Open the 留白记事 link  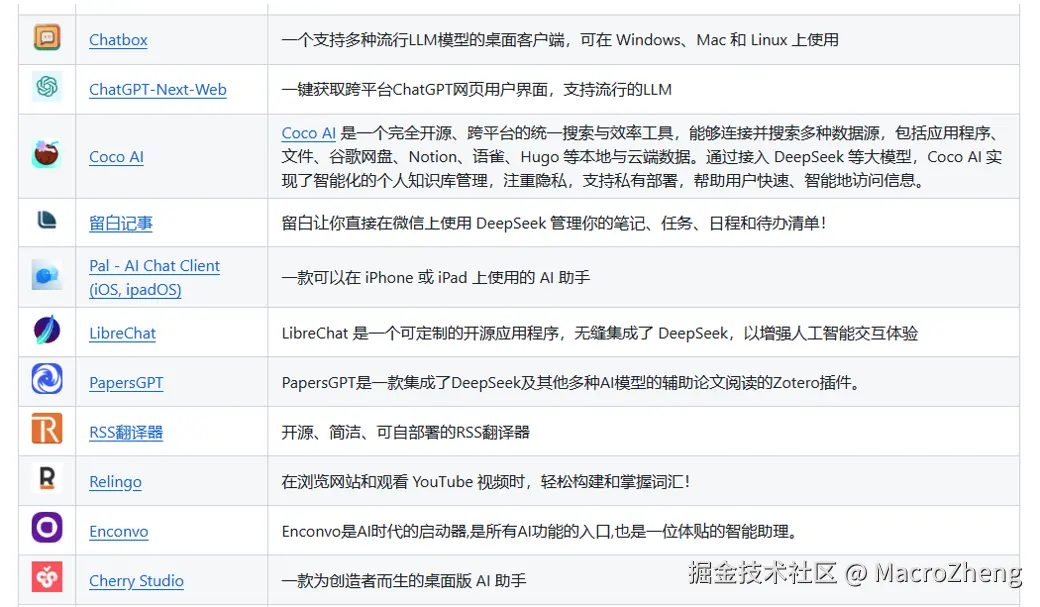(121, 224)
